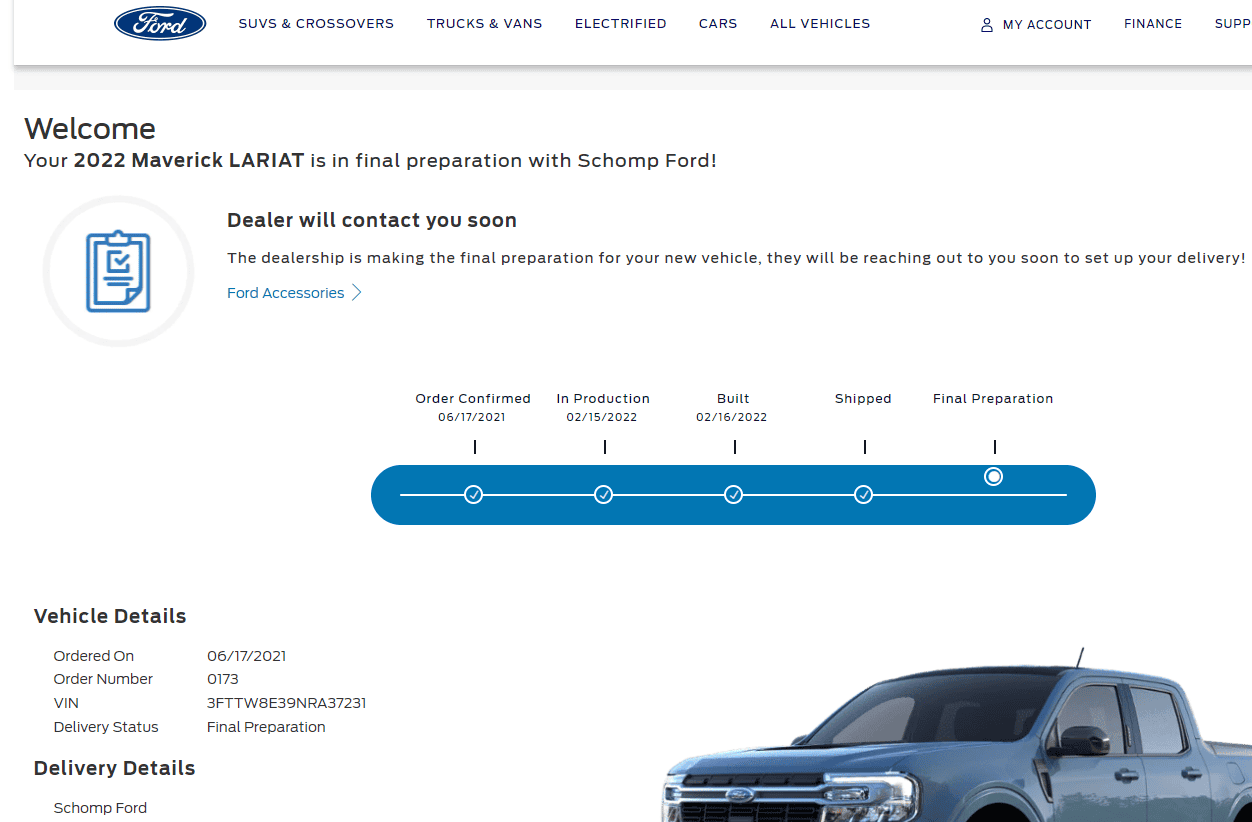Click the Order Confirmed checkmark marker

(474, 495)
